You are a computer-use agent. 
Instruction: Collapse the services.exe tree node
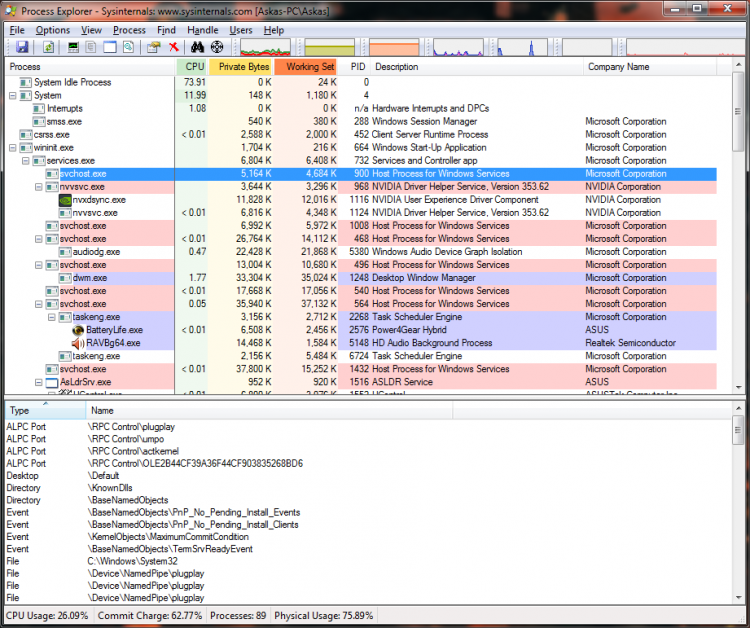26,161
